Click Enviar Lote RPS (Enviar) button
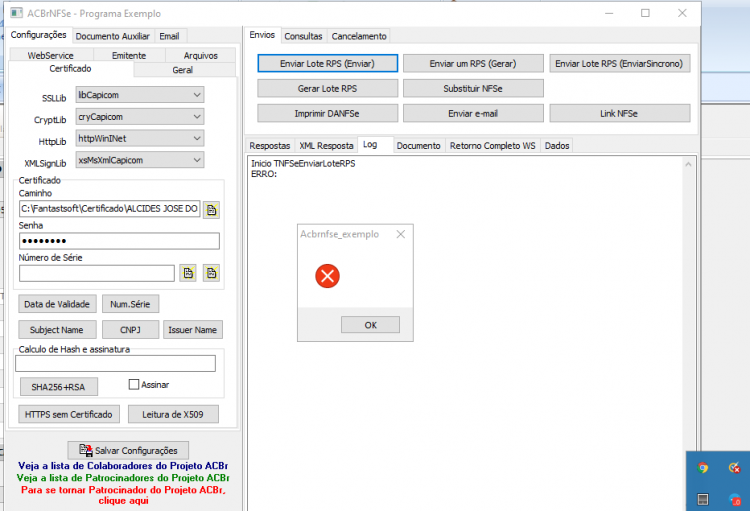This screenshot has width=750, height=511. pyautogui.click(x=328, y=64)
